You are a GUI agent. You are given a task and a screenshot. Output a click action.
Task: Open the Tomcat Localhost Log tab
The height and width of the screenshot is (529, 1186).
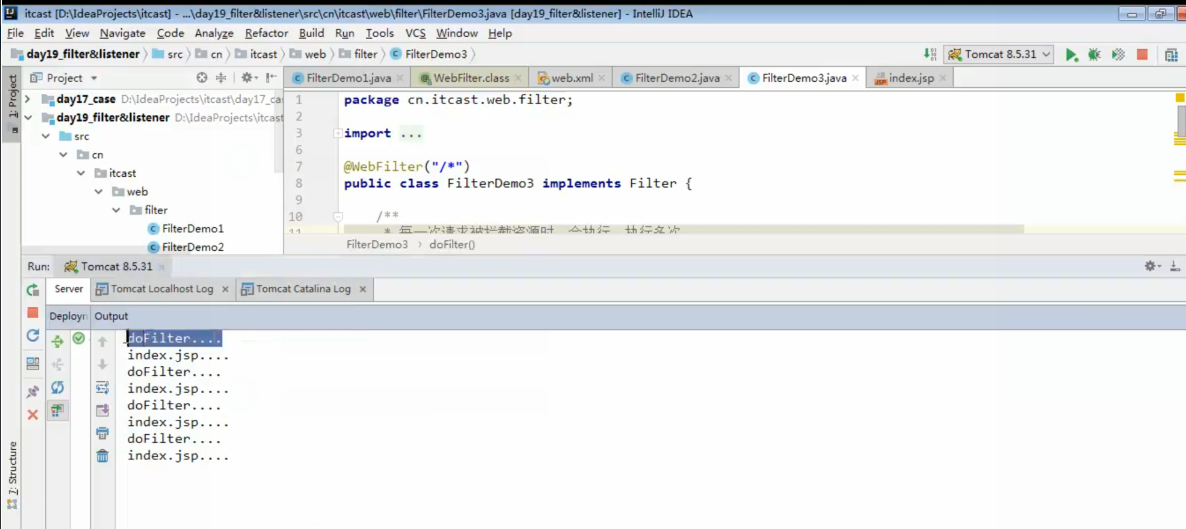[x=162, y=289]
